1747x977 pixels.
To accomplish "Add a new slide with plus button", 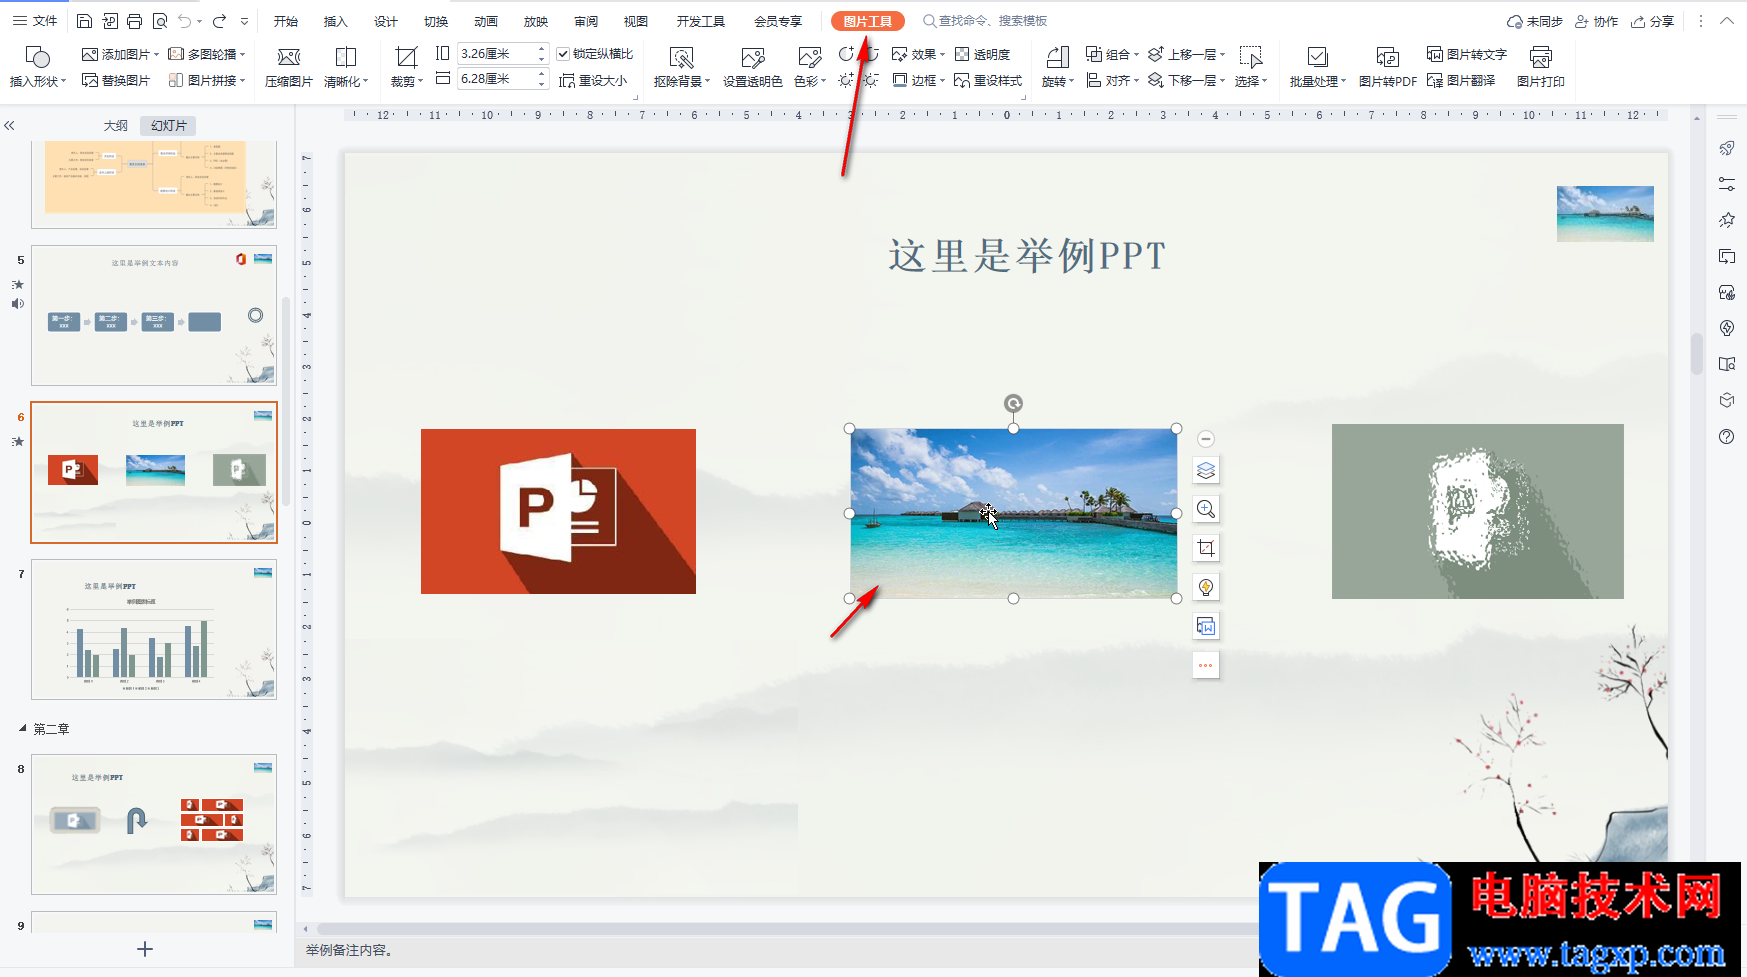I will pyautogui.click(x=145, y=949).
